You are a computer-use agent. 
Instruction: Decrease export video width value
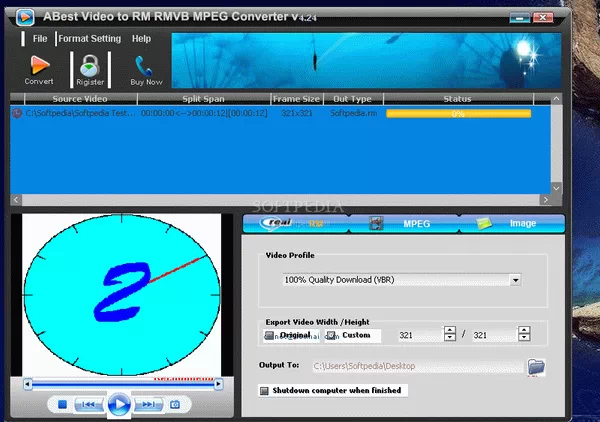[x=450, y=337]
